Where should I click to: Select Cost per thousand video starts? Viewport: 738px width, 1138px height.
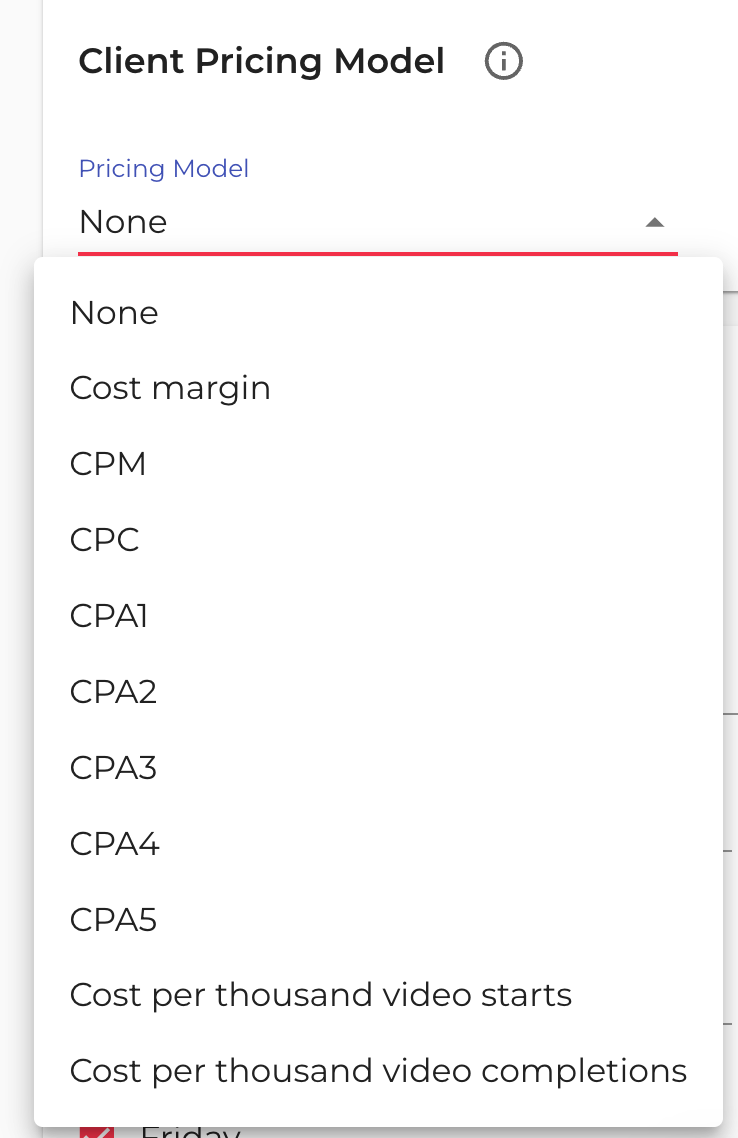click(x=320, y=995)
